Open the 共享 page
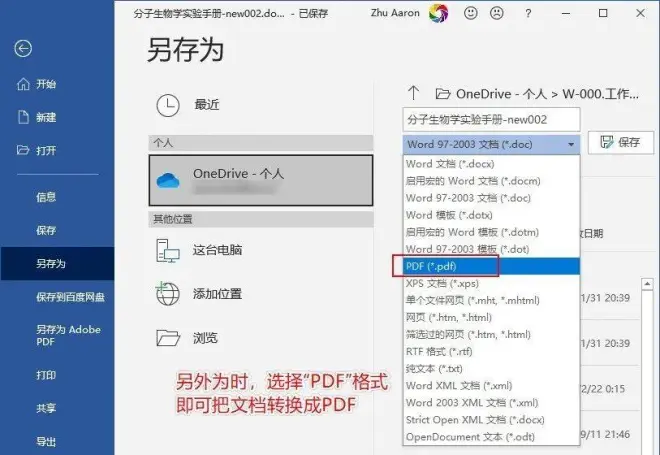 (46, 408)
